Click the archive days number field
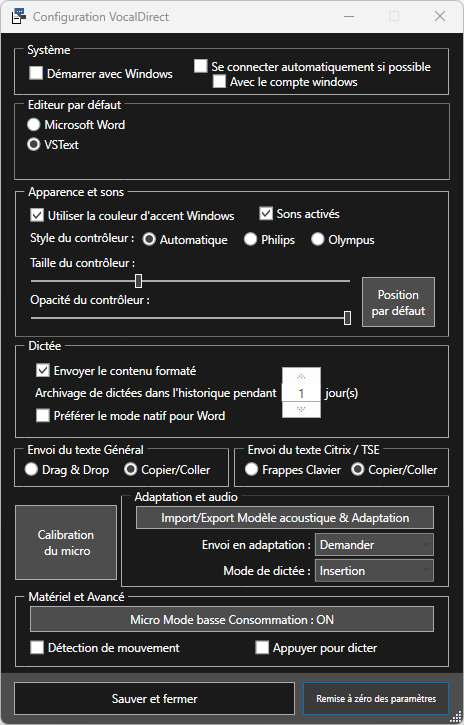464x725 pixels. coord(301,393)
